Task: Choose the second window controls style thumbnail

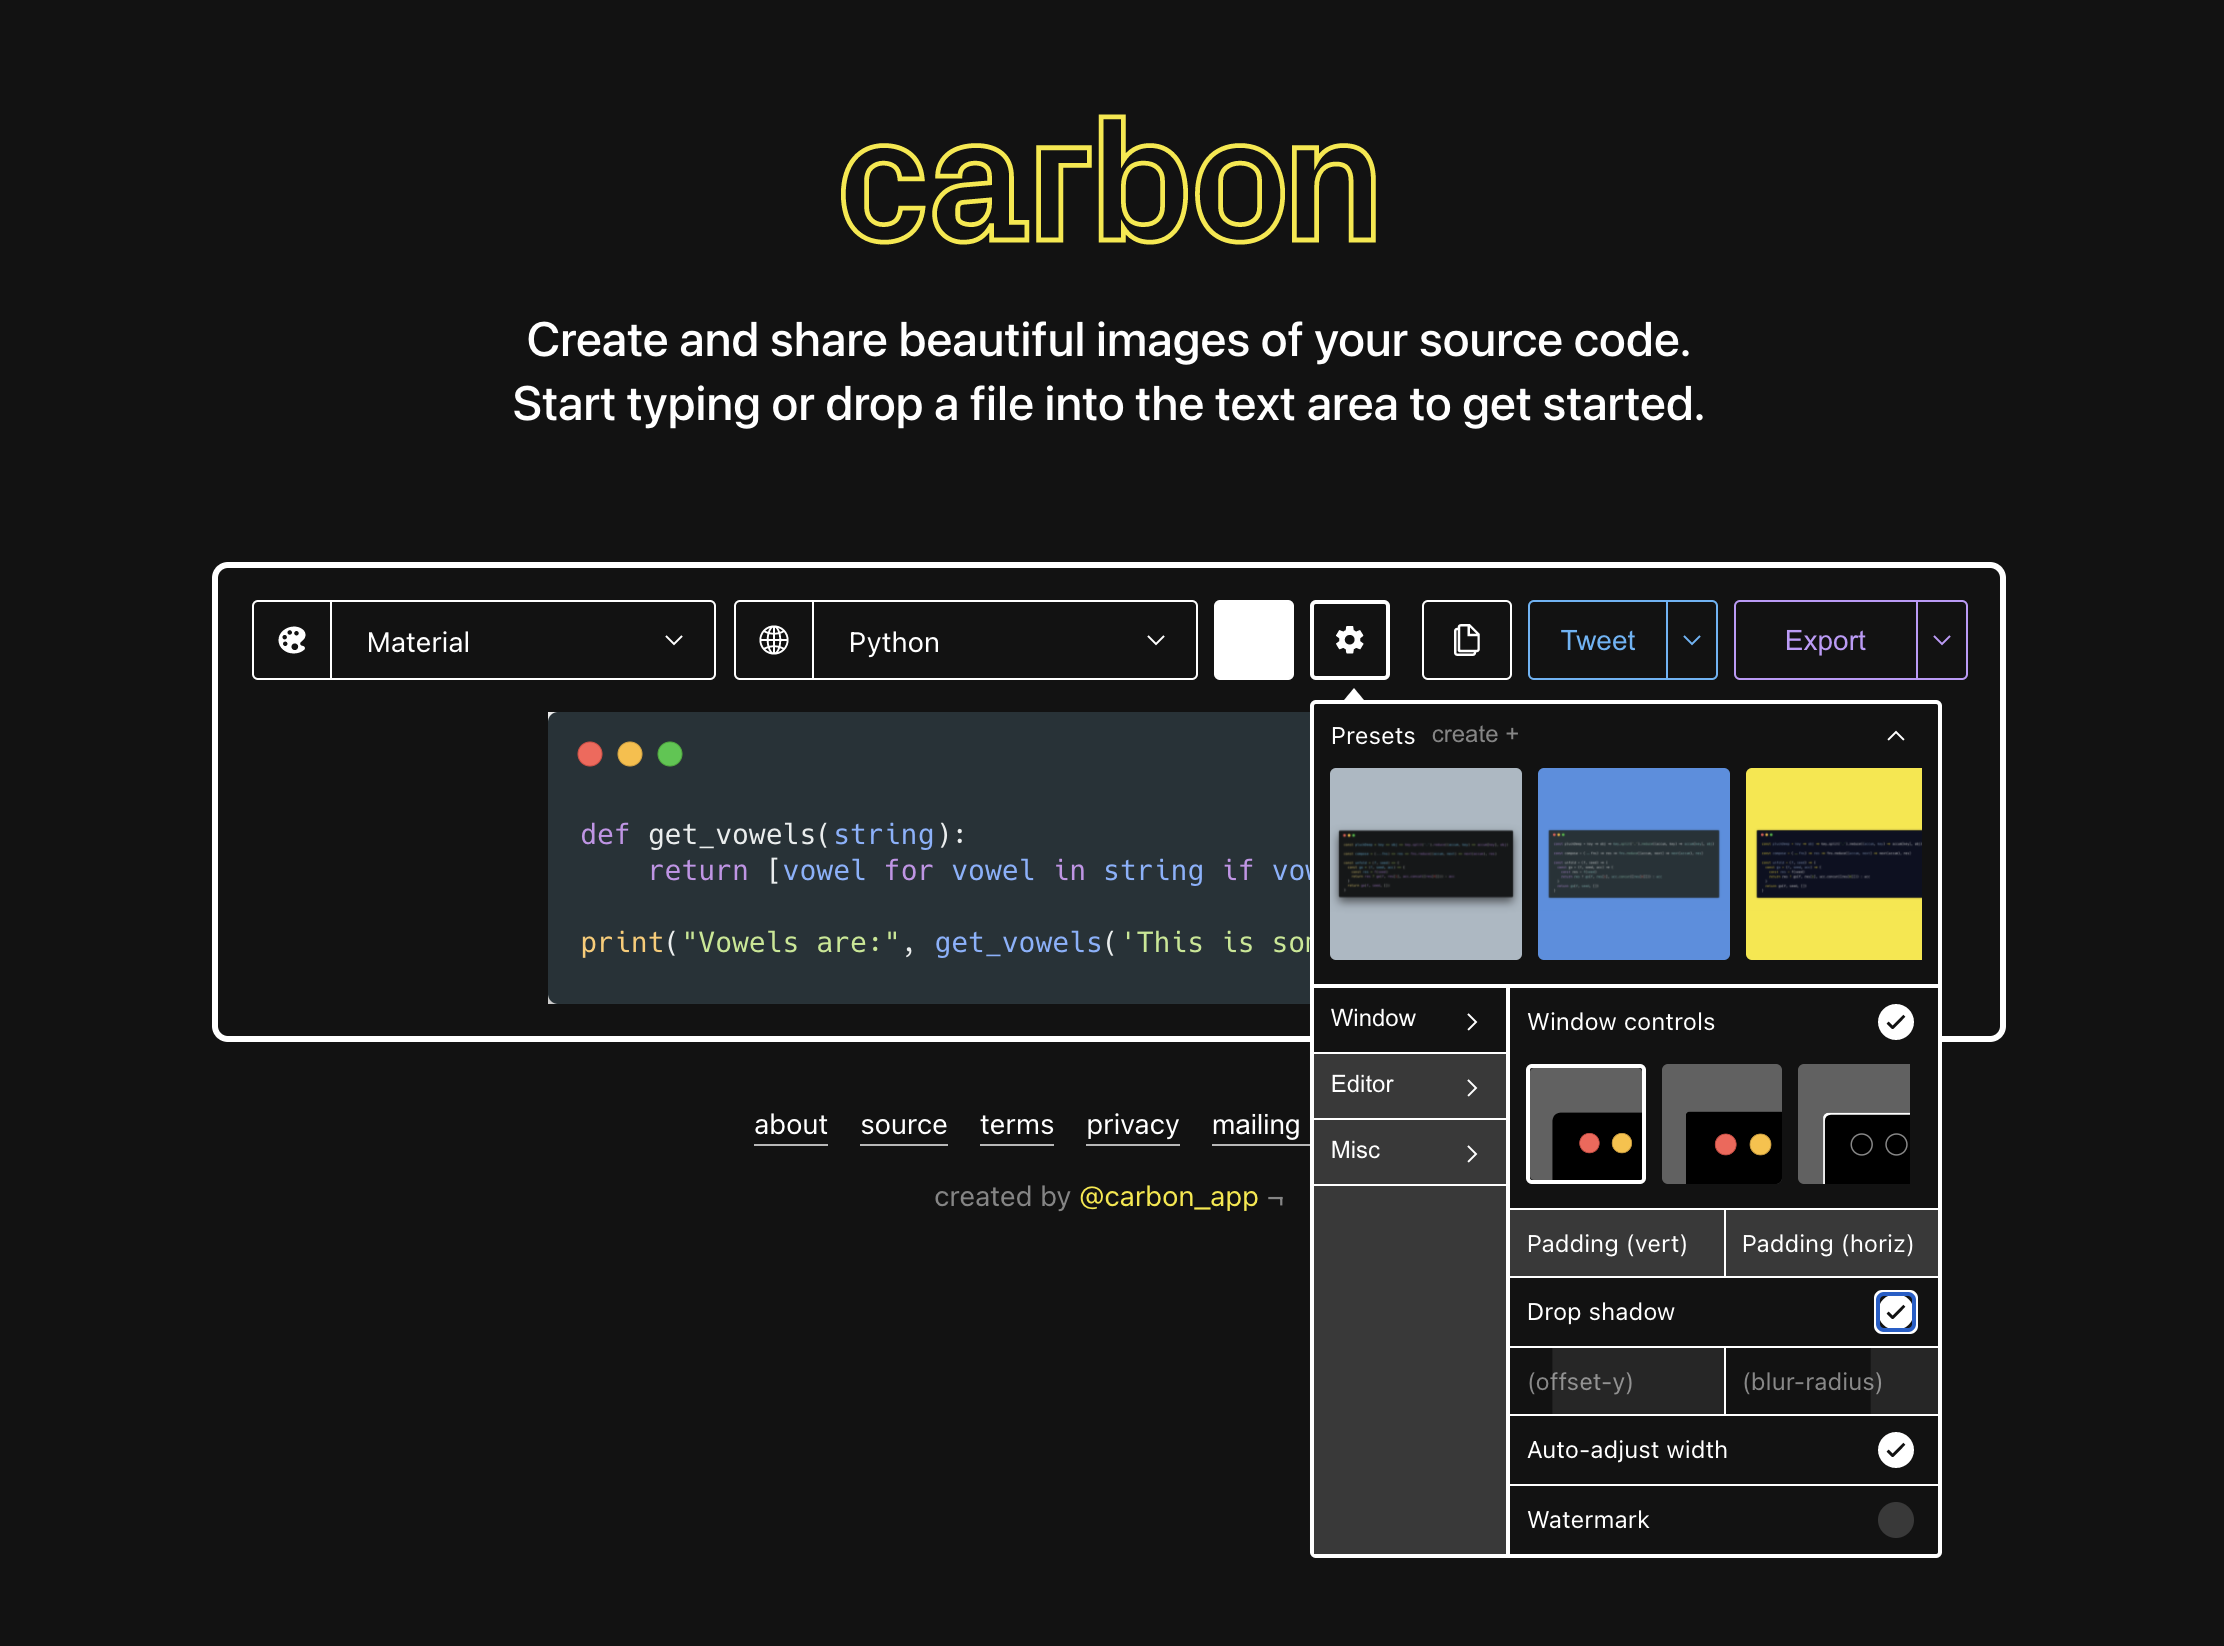Action: [x=1721, y=1124]
